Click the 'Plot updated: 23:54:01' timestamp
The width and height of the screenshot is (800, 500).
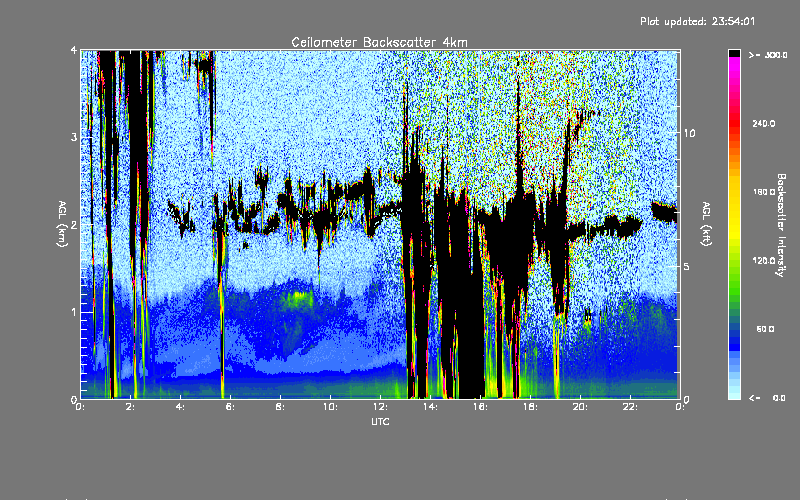697,21
